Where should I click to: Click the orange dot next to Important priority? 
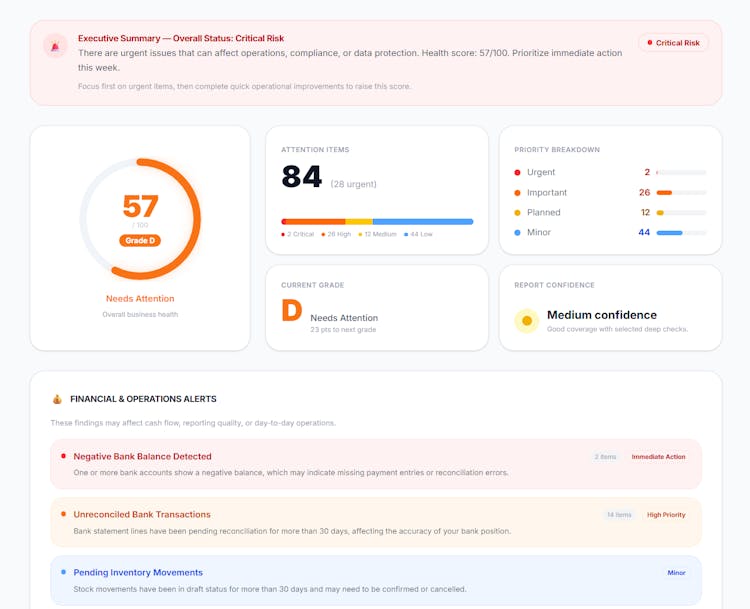[x=517, y=192]
